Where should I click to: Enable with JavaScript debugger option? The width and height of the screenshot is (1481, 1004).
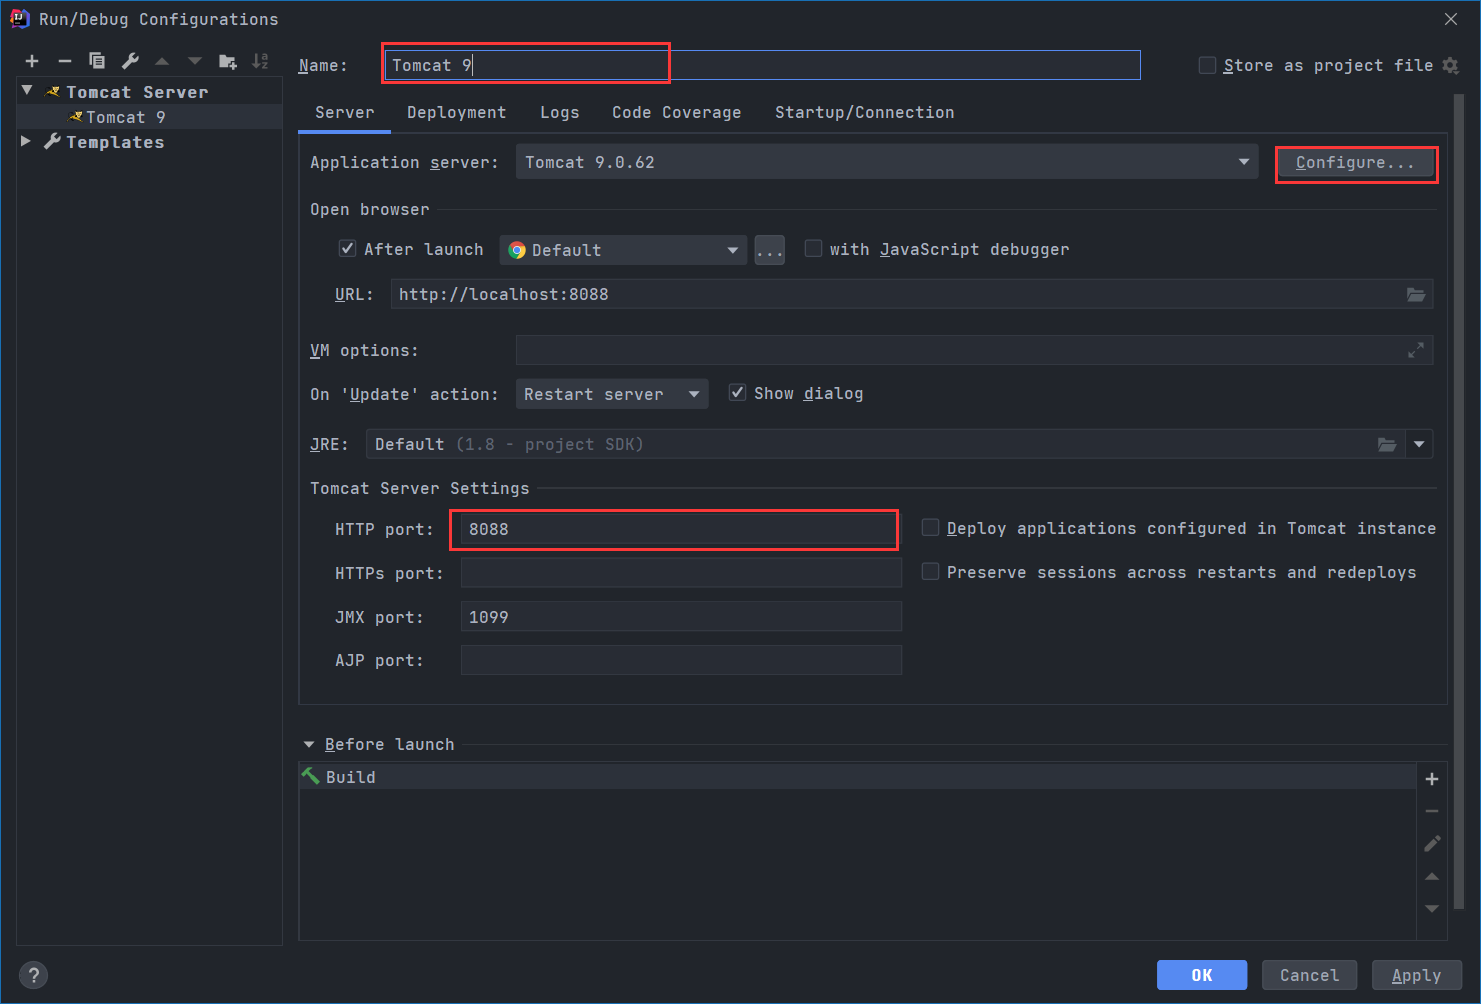coord(813,249)
